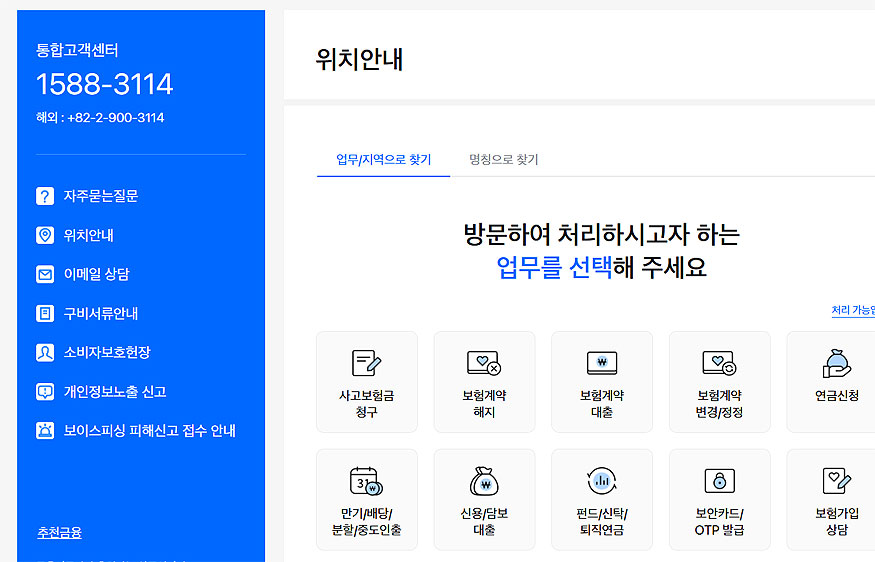The height and width of the screenshot is (562, 875).
Task: Choose the 보험가입 상담 card label
Action: pyautogui.click(x=836, y=521)
